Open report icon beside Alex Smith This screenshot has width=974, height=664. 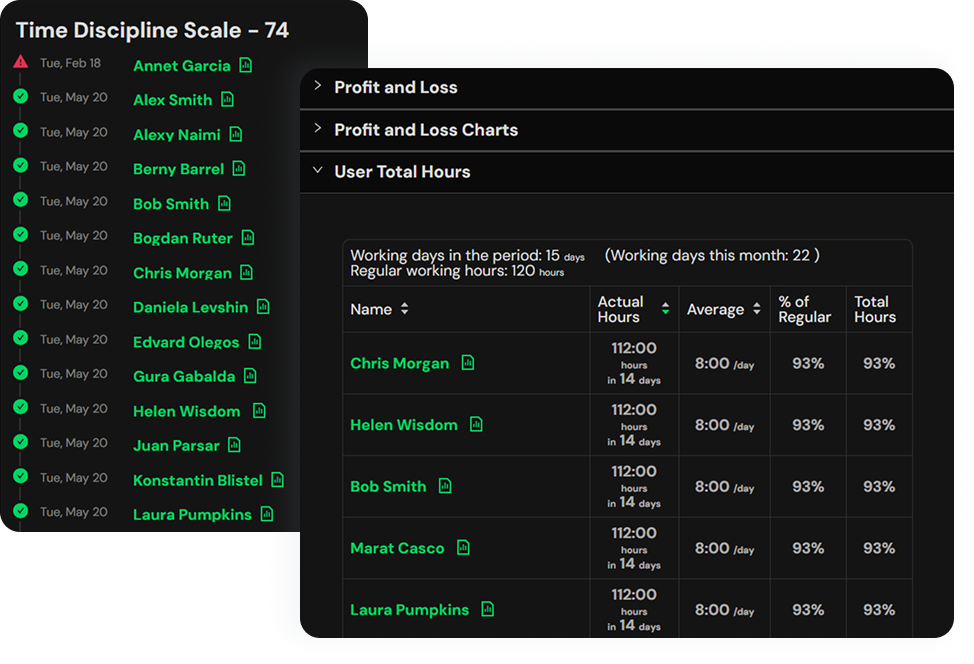pos(228,100)
